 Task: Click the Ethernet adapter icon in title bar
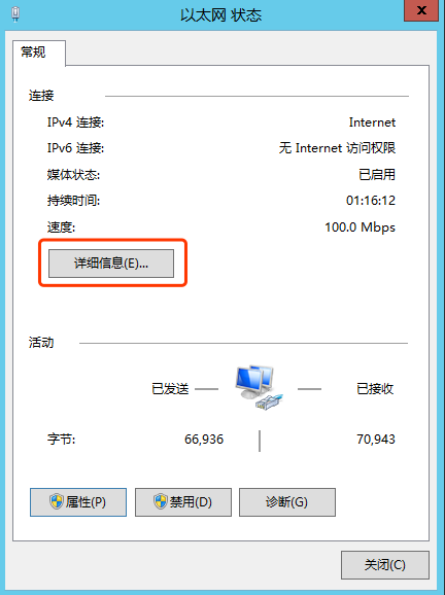coord(15,14)
